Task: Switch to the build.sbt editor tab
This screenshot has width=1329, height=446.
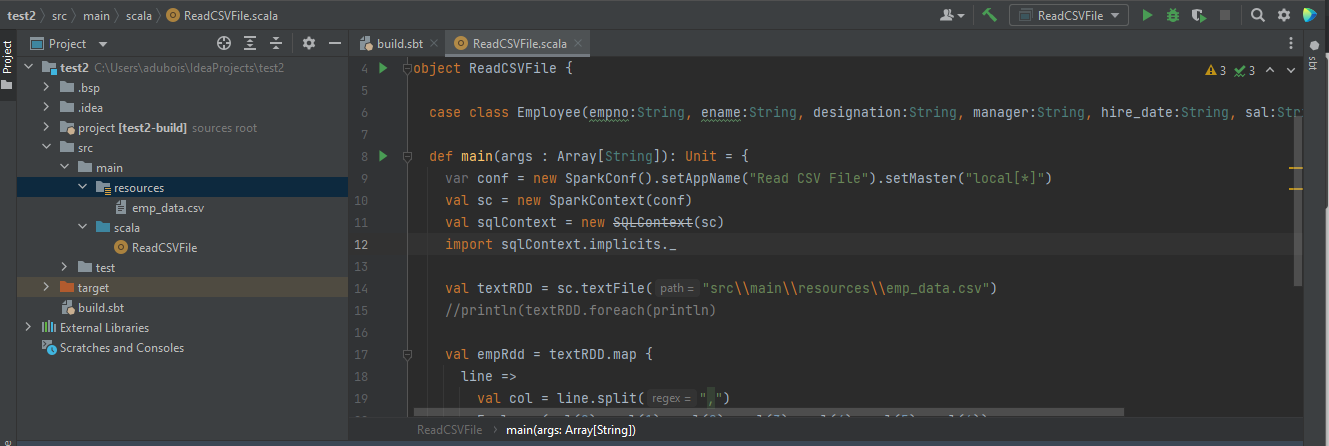Action: coord(398,43)
